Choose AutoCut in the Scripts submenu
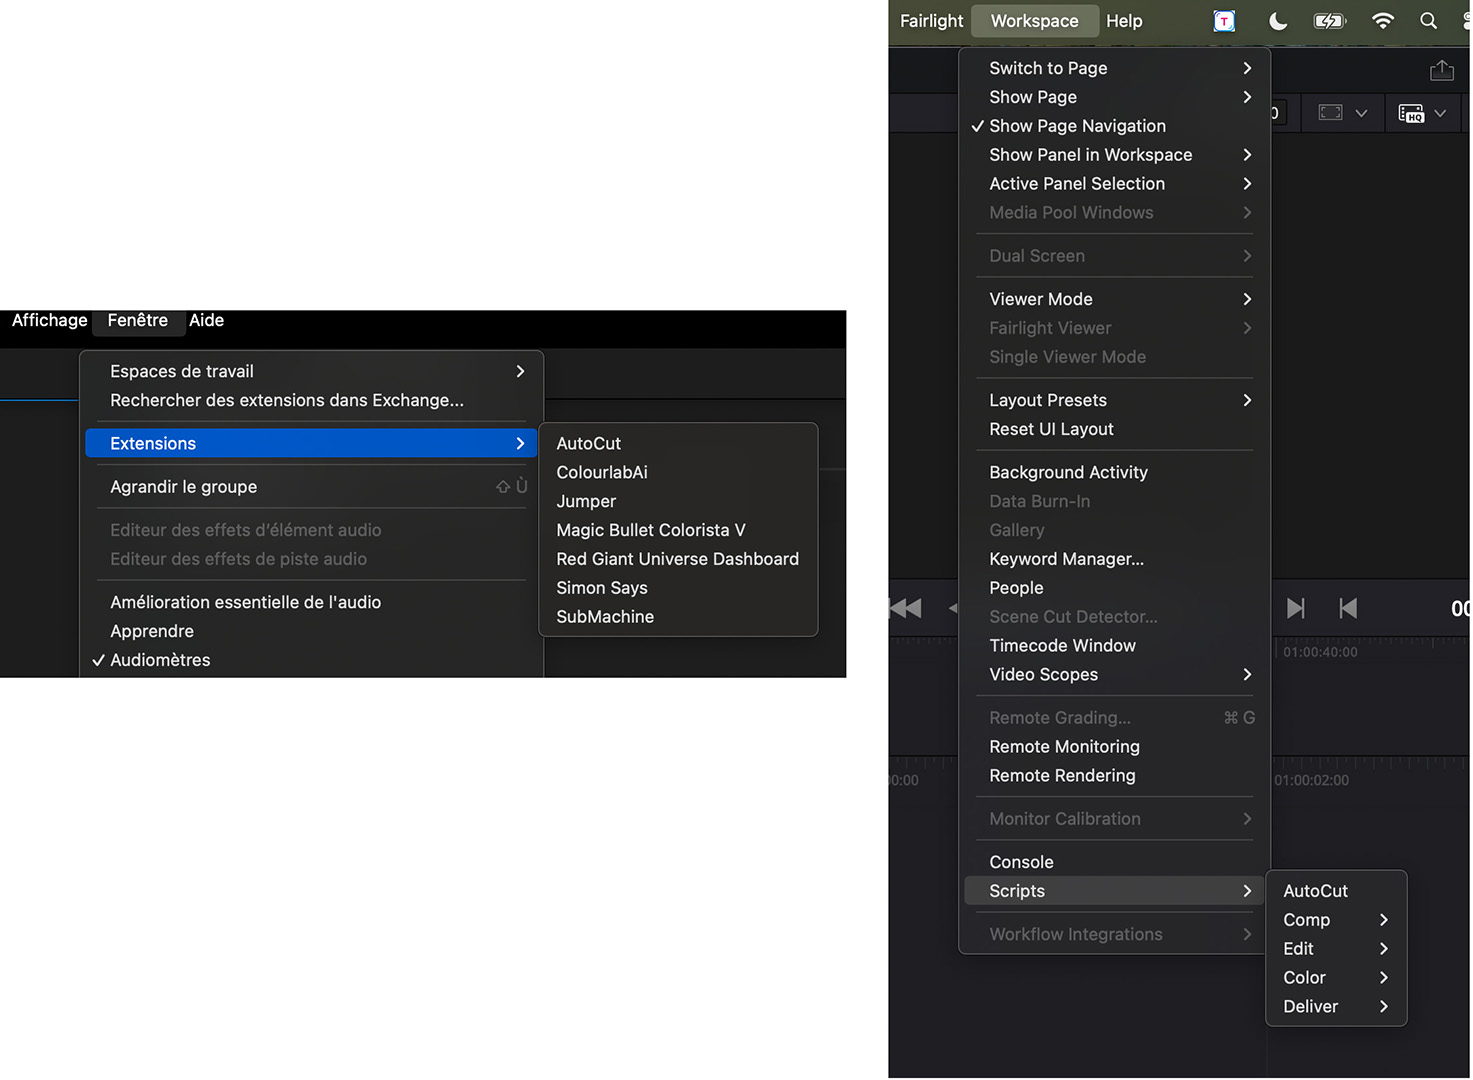 (x=1315, y=891)
